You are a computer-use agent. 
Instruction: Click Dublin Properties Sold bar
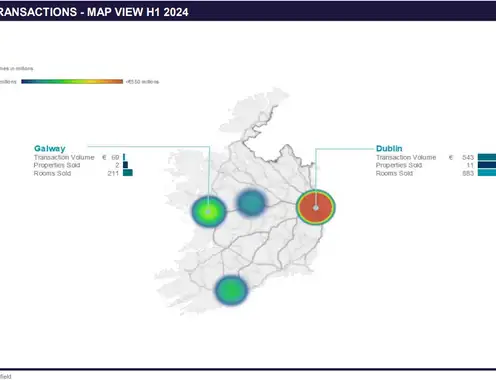click(487, 165)
